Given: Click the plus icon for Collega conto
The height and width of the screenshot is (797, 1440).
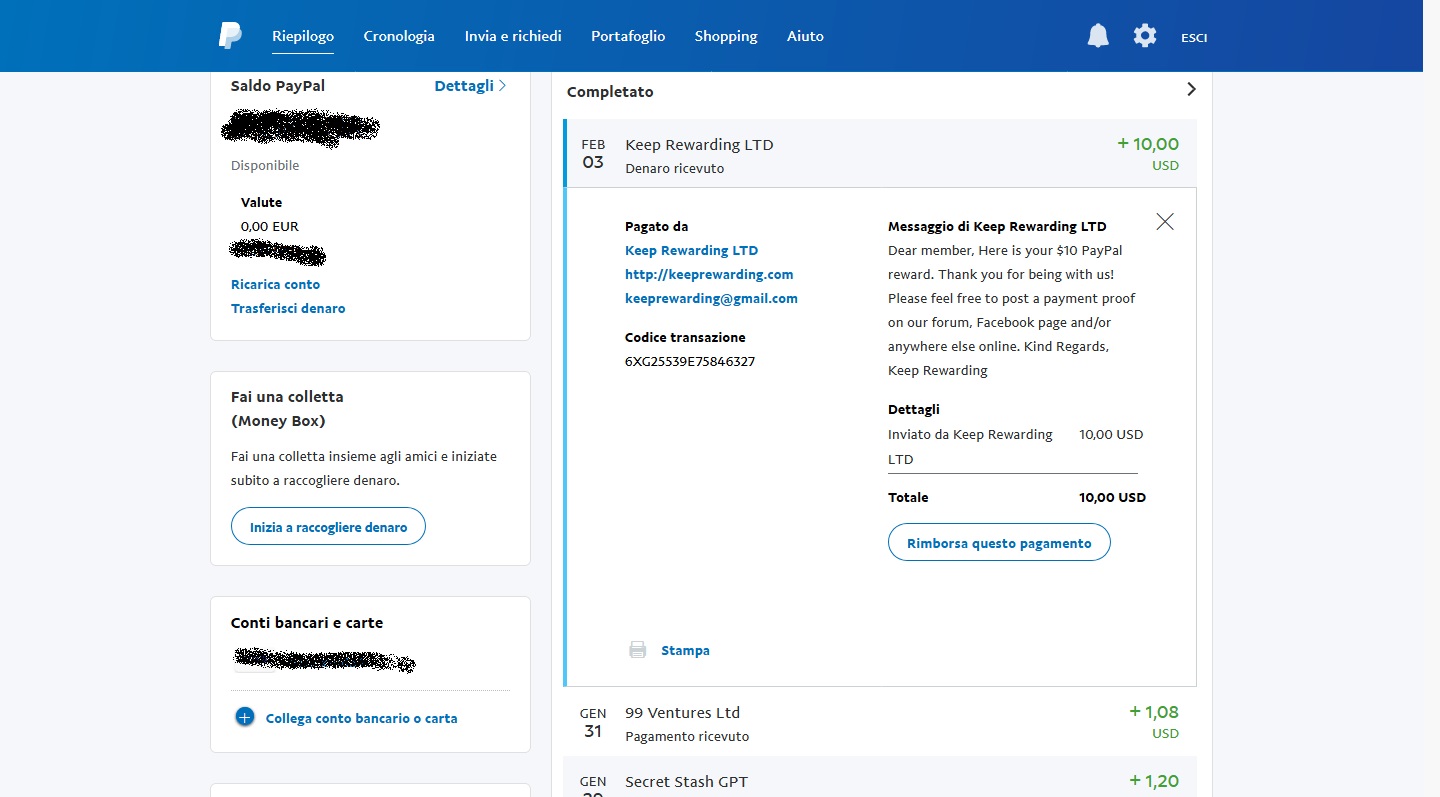Looking at the screenshot, I should [245, 717].
